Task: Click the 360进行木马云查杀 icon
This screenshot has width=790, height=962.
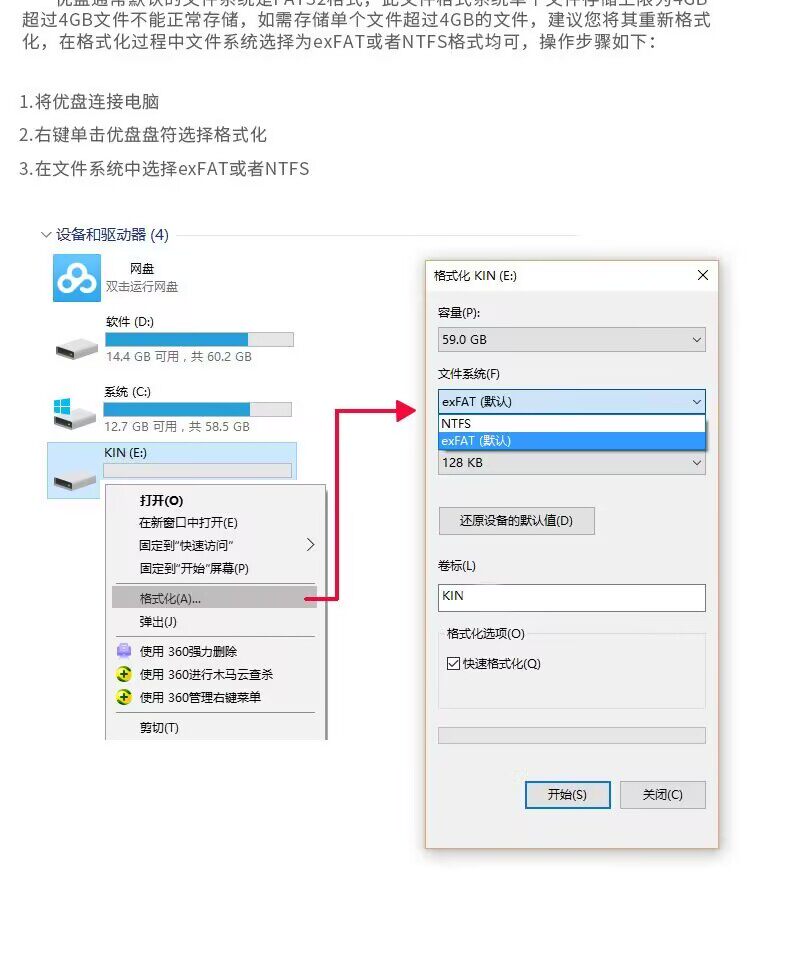Action: [x=124, y=674]
